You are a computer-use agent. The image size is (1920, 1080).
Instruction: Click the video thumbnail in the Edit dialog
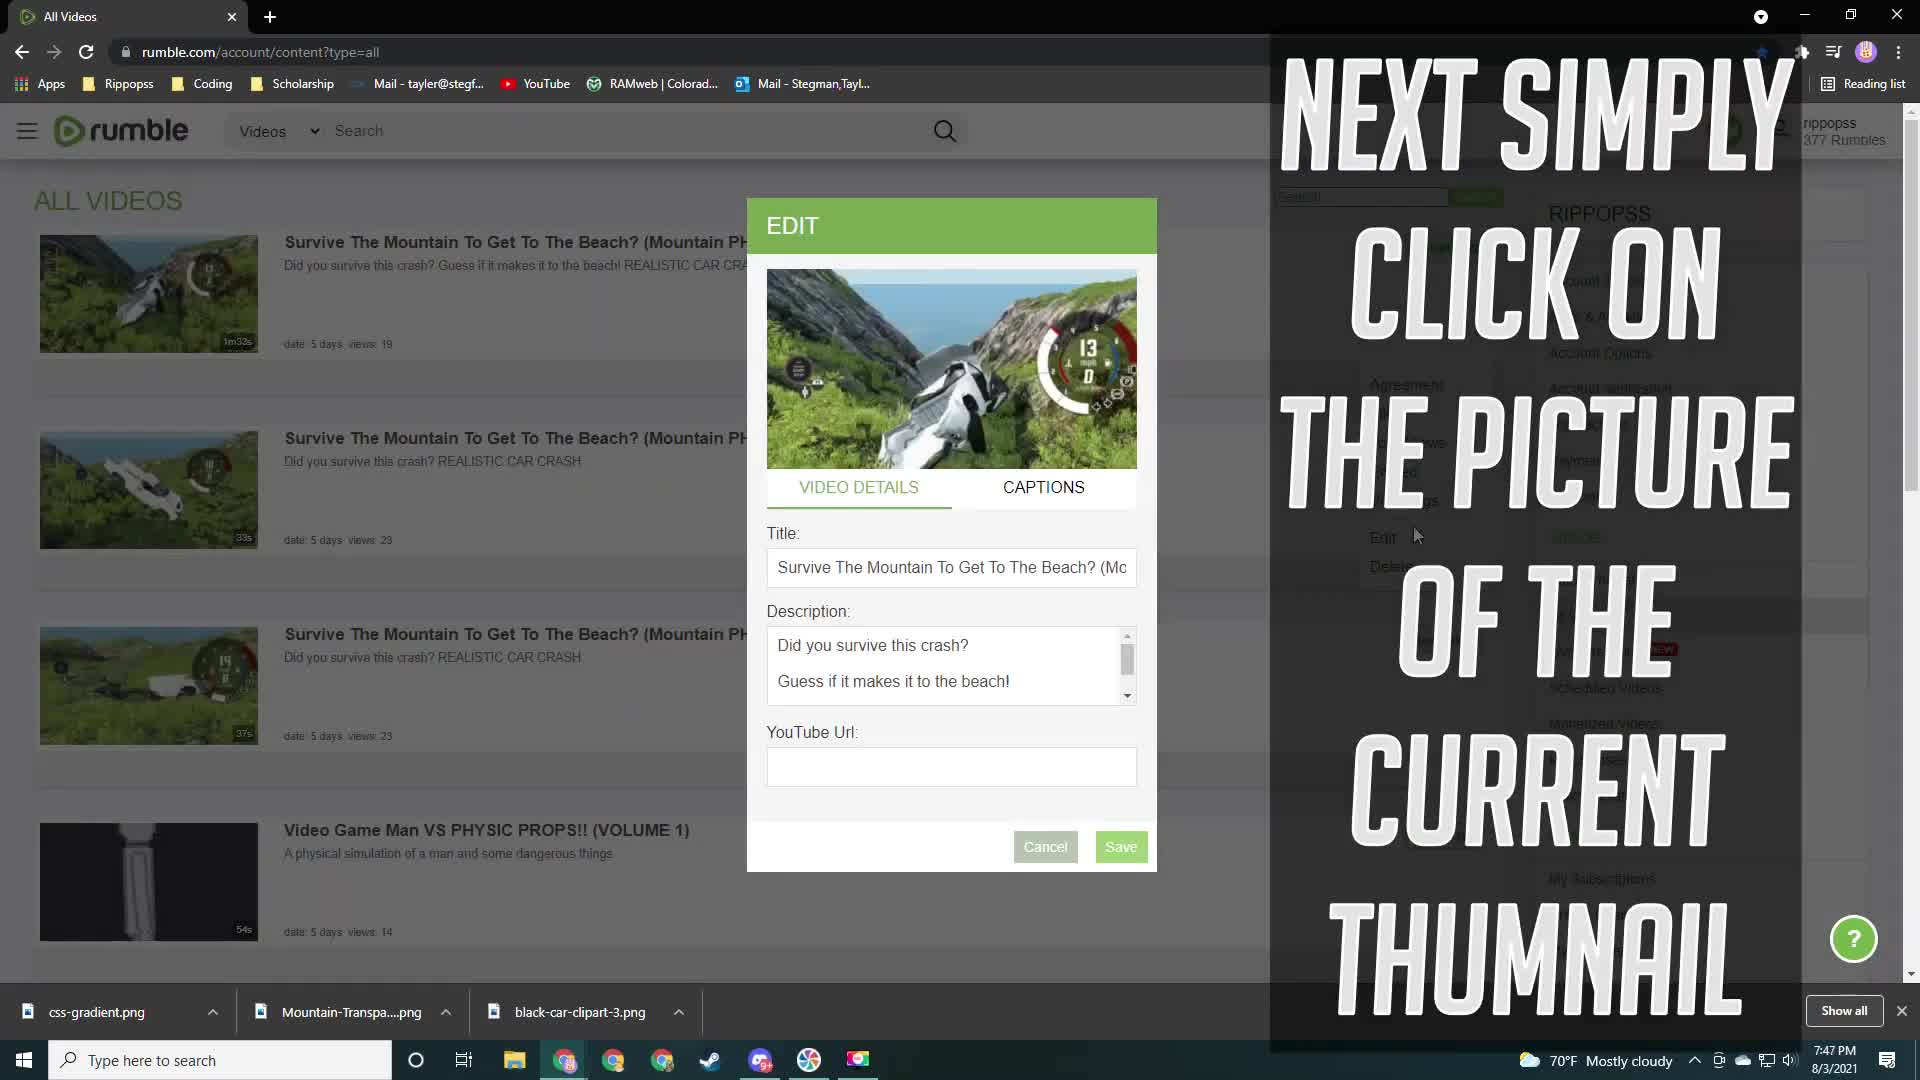click(x=951, y=368)
